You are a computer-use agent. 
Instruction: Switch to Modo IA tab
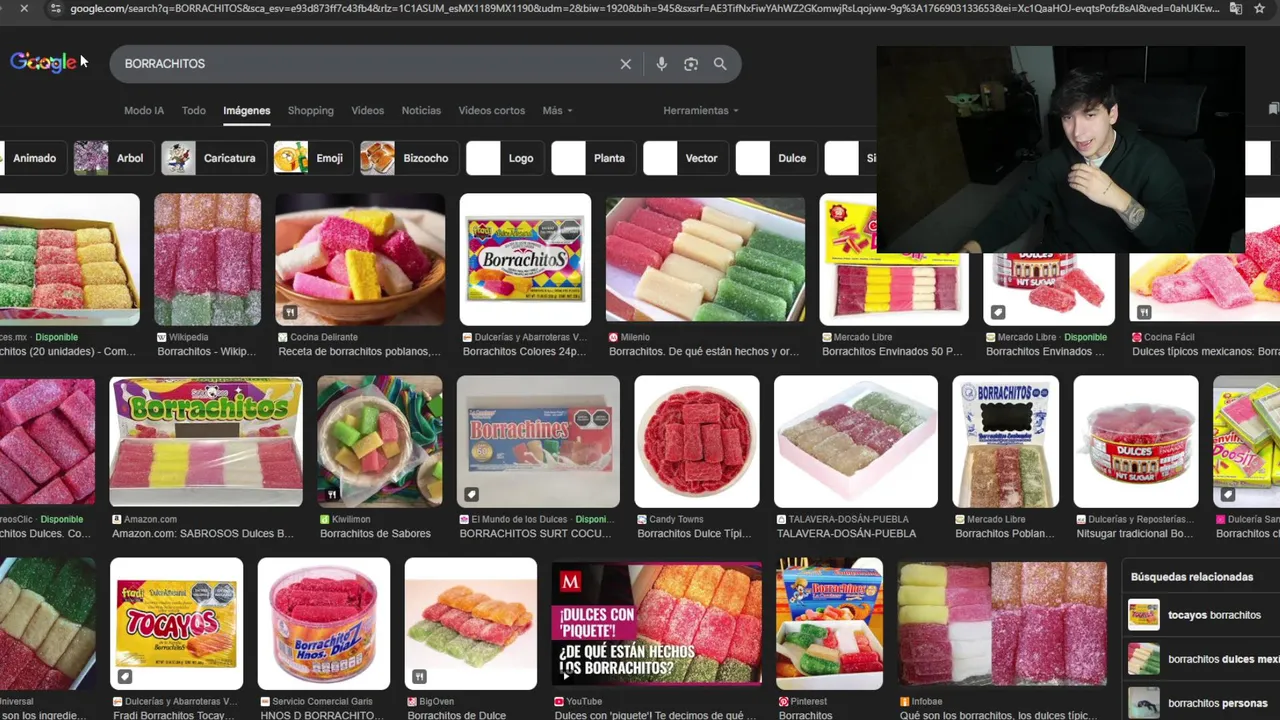[144, 110]
